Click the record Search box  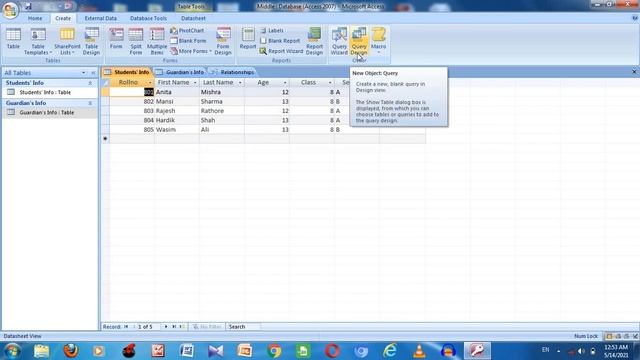click(x=243, y=327)
